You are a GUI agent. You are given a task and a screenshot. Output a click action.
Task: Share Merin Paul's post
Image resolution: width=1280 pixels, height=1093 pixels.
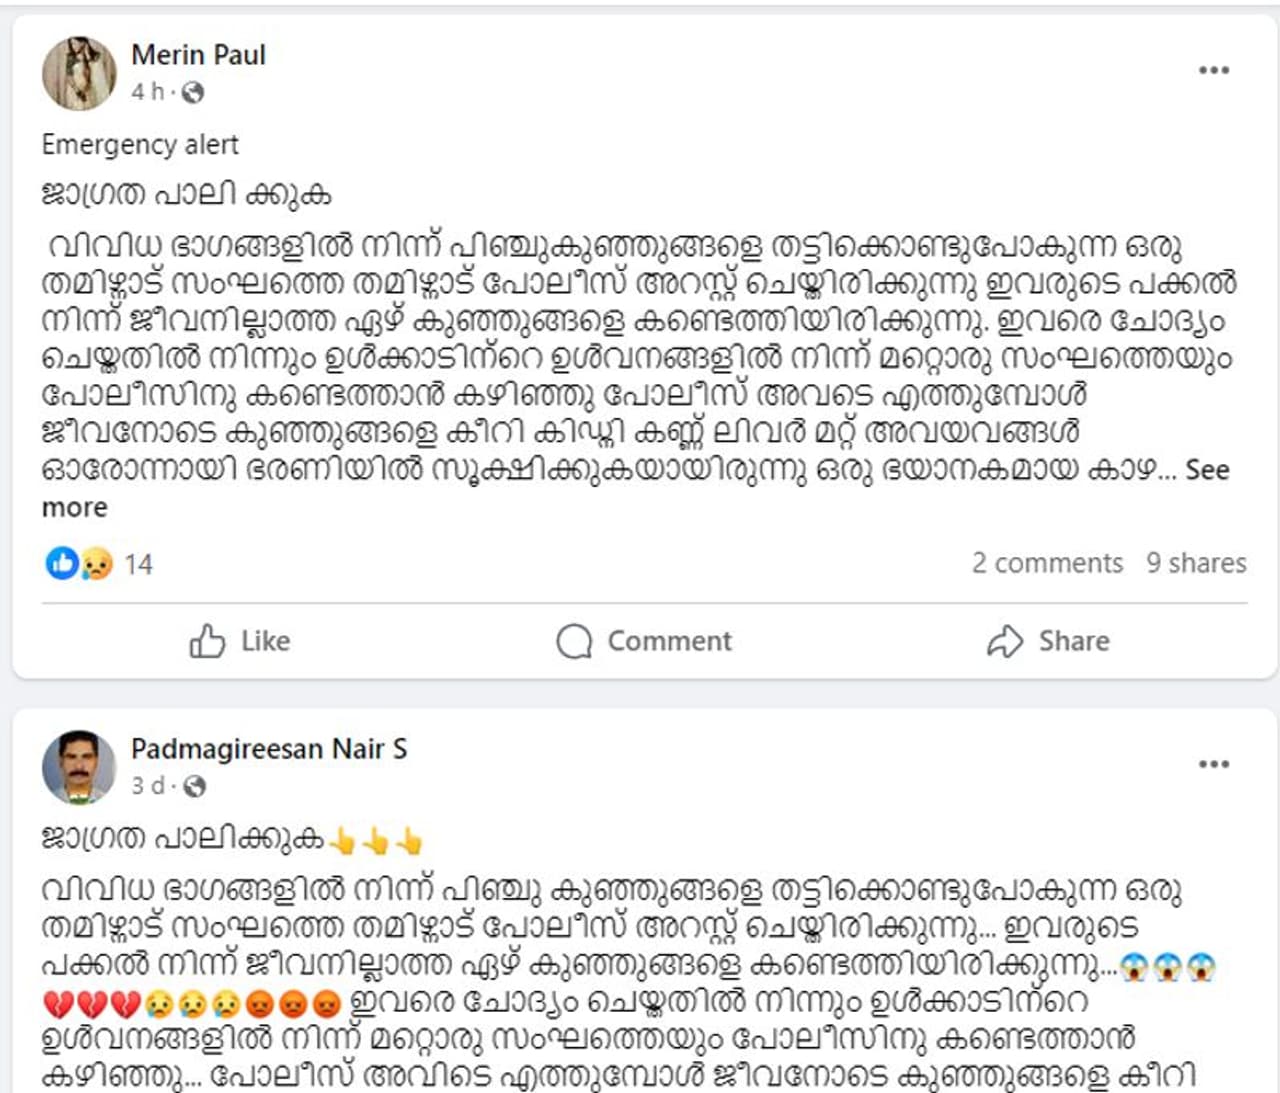1048,641
